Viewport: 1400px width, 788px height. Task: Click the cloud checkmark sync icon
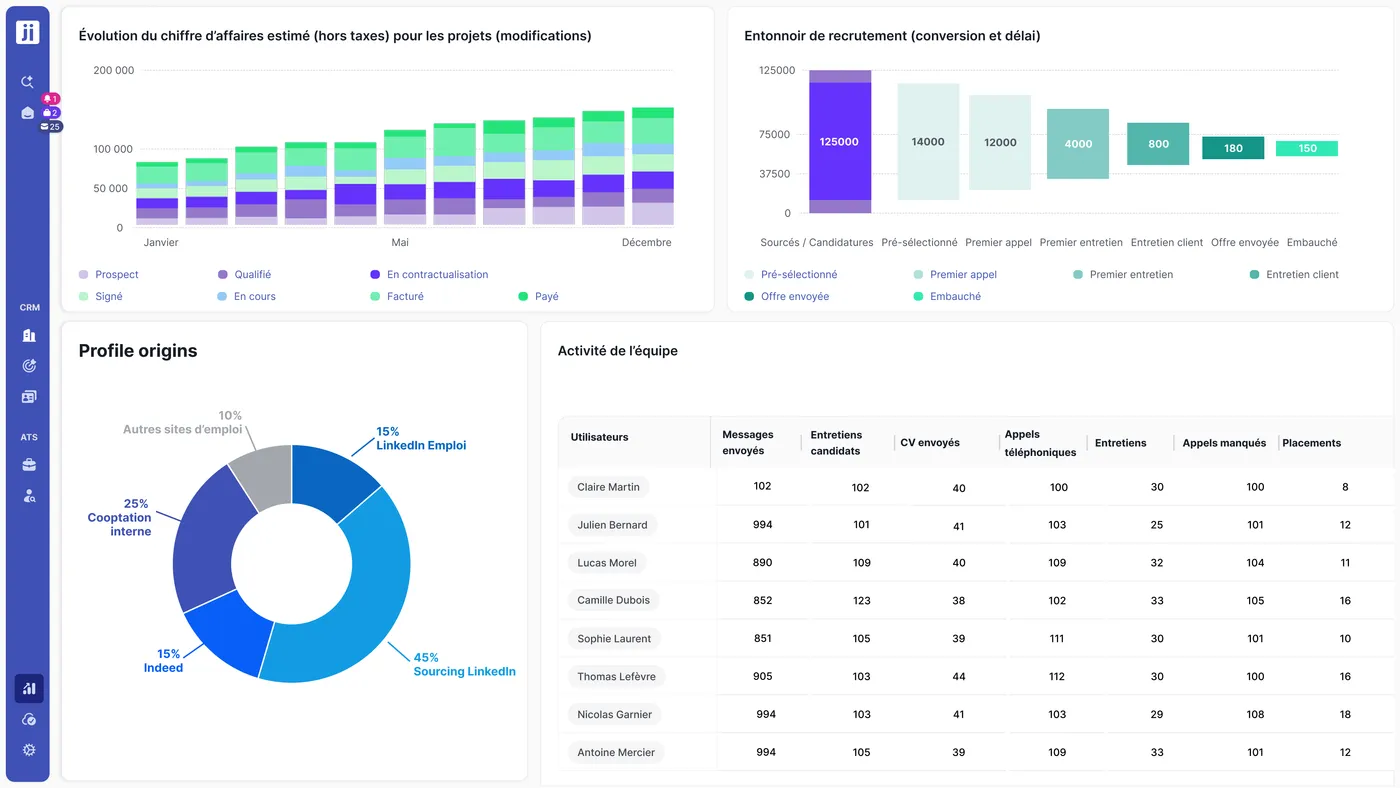coord(29,720)
